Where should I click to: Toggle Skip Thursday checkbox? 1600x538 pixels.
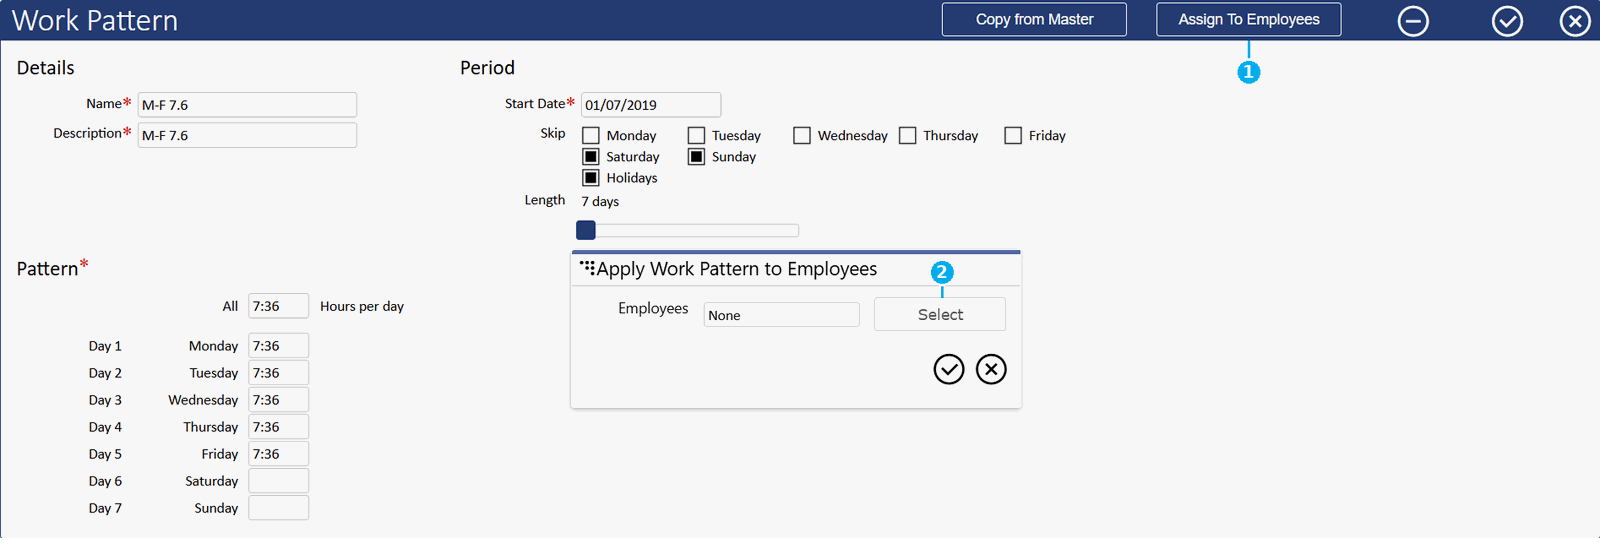click(x=908, y=135)
